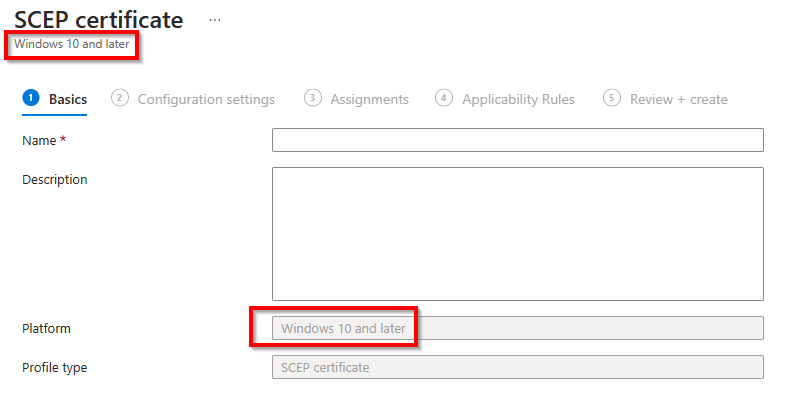Click step number 5 circle icon
Screen dimensions: 786x403
click(x=612, y=98)
